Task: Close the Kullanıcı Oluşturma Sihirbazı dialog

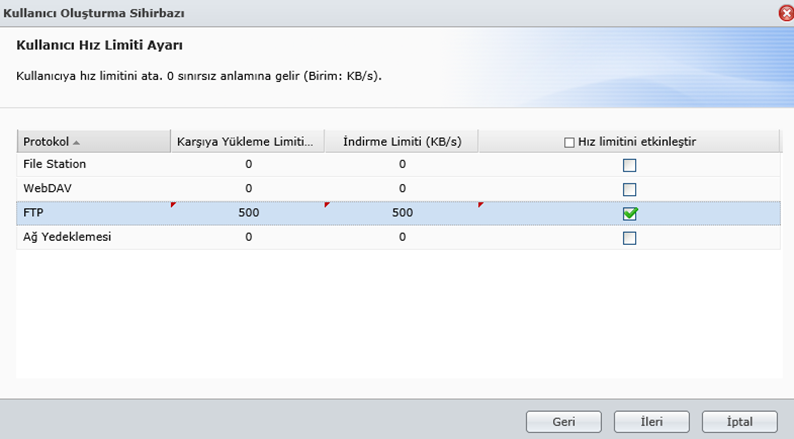Action: click(786, 13)
